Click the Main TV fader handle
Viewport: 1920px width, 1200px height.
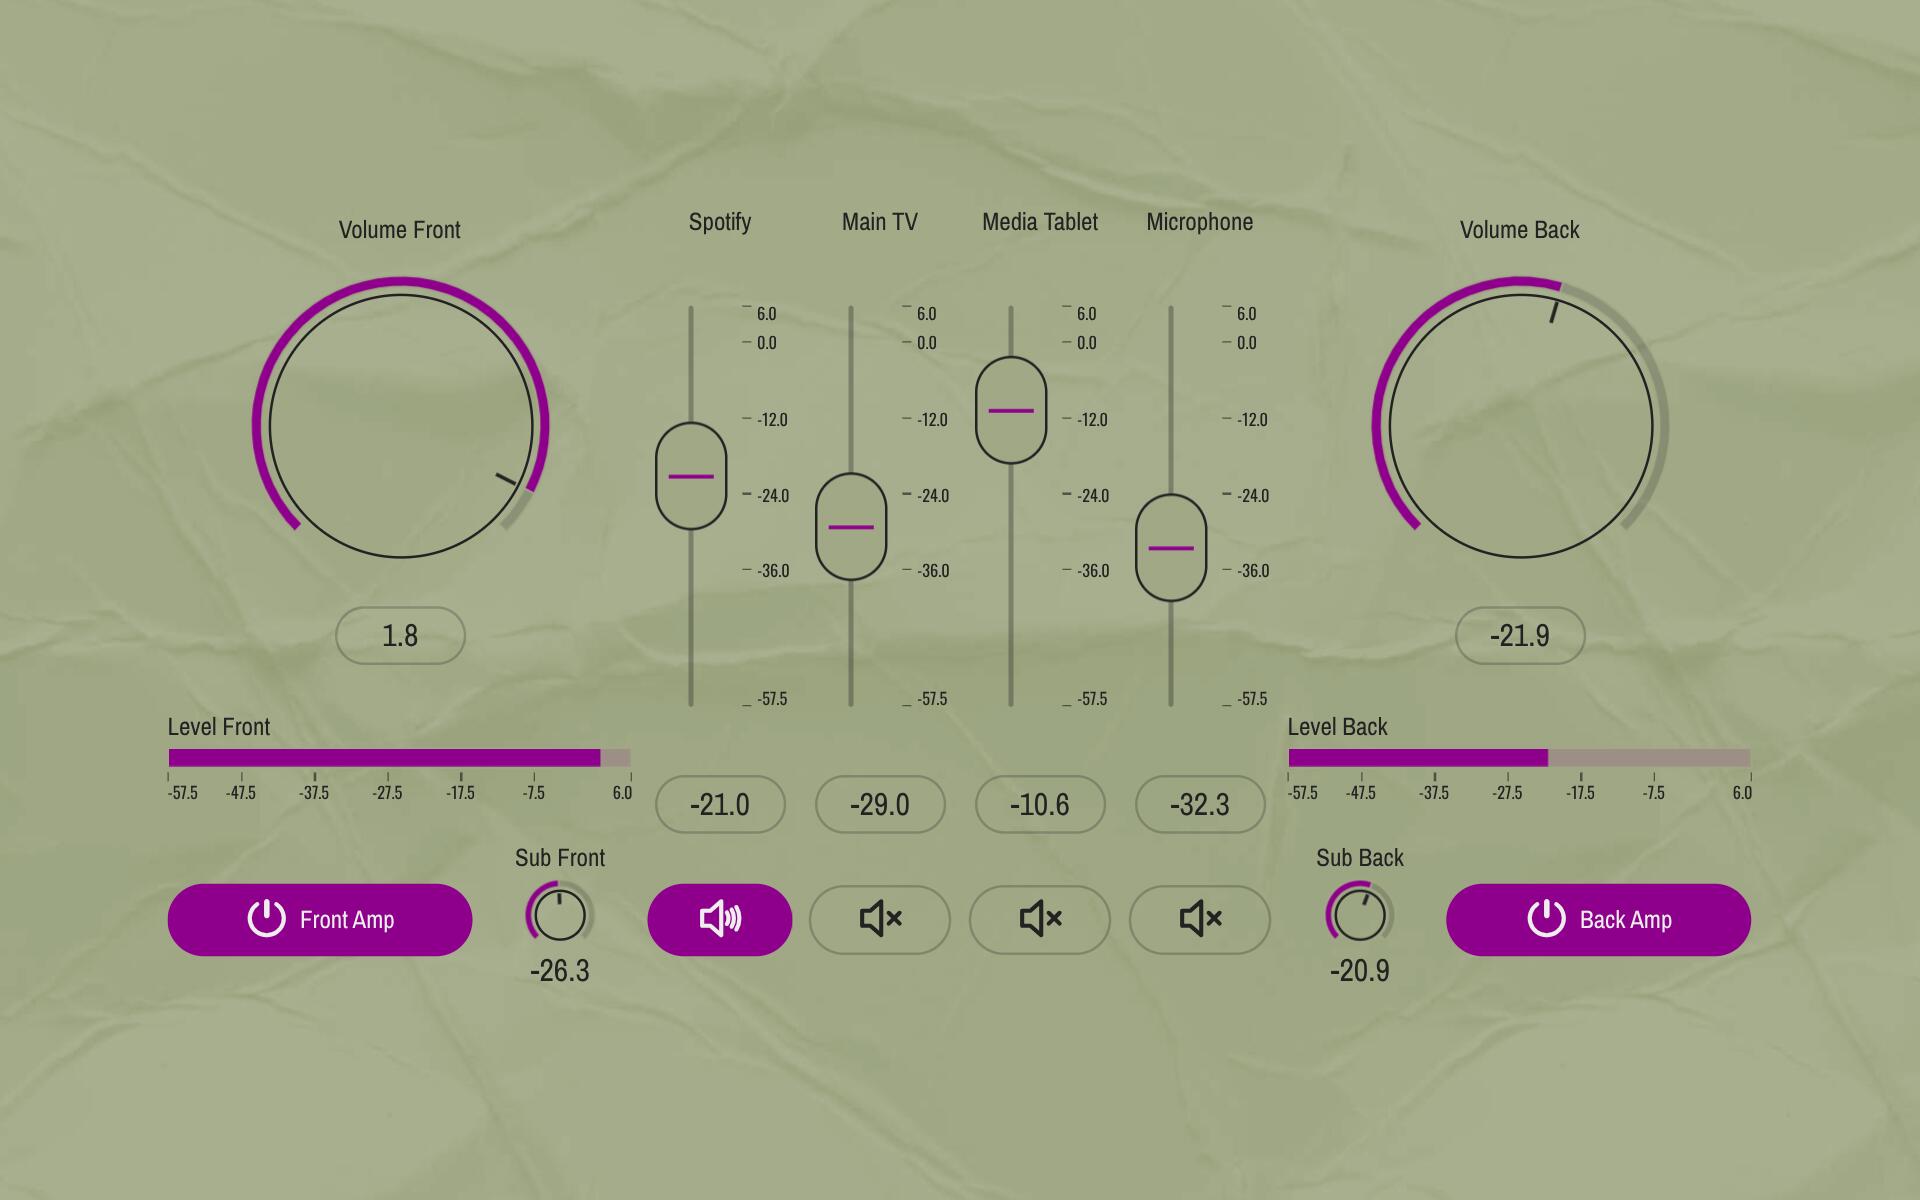tap(851, 527)
